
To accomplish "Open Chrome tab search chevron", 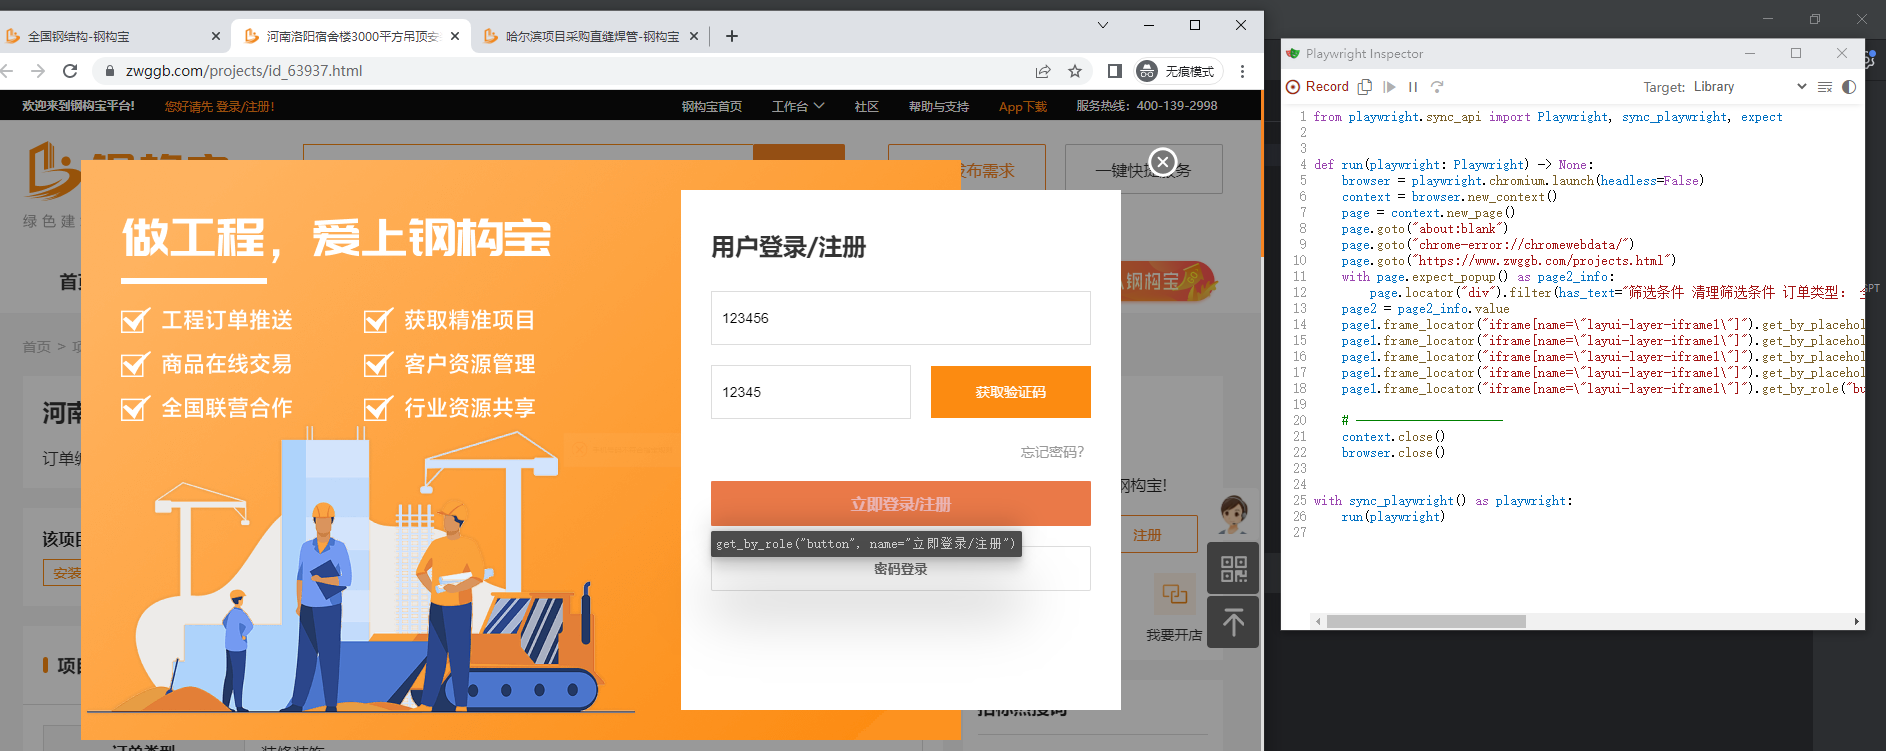I will (1103, 25).
